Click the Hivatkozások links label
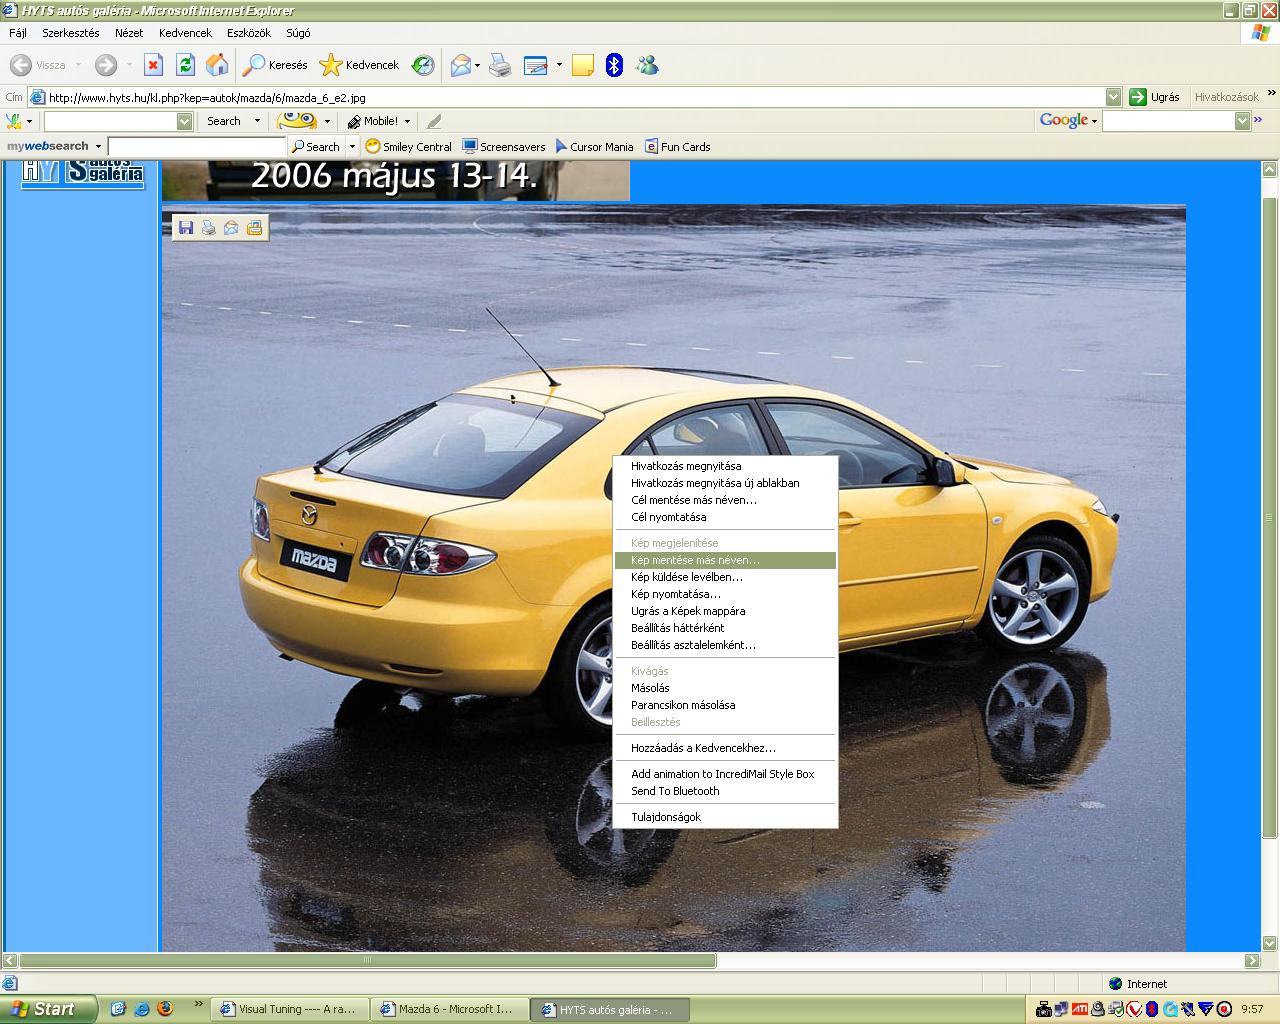Image resolution: width=1280 pixels, height=1024 pixels. [x=1226, y=97]
